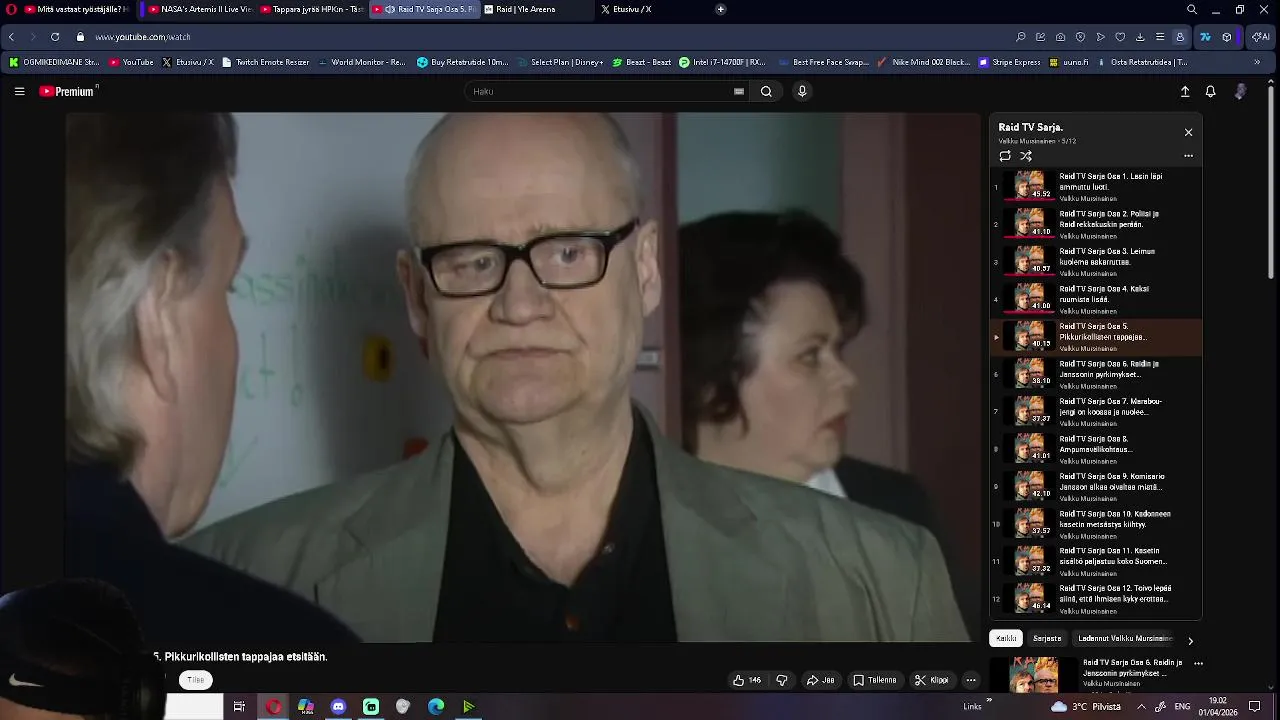Viewport: 1280px width, 720px height.
Task: Play Raid TV Sarja Osa 9 Komisario Jansson
Action: 1096,486
